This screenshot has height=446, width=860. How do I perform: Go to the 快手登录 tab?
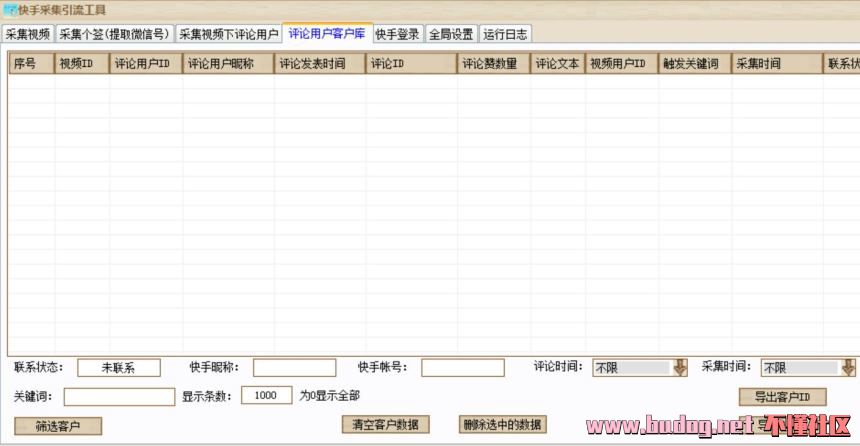pos(397,34)
